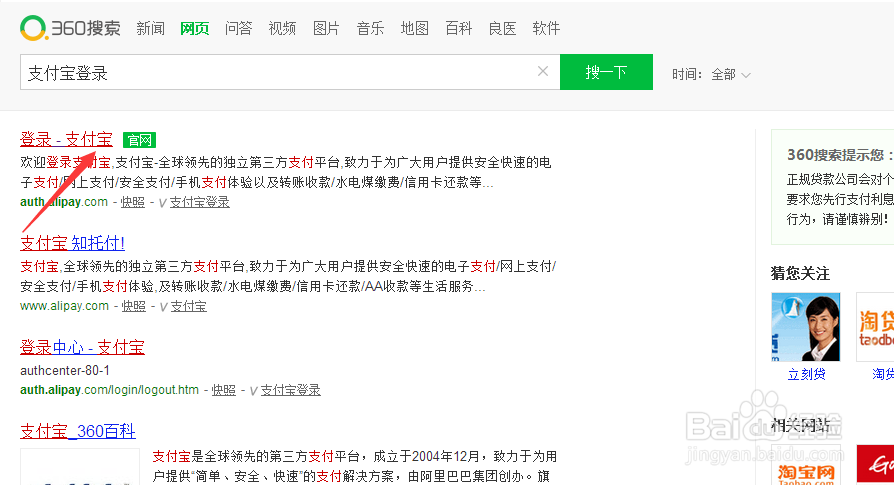Viewport: 894px width, 485px height.
Task: Switch to the 问答 tab
Action: click(238, 28)
